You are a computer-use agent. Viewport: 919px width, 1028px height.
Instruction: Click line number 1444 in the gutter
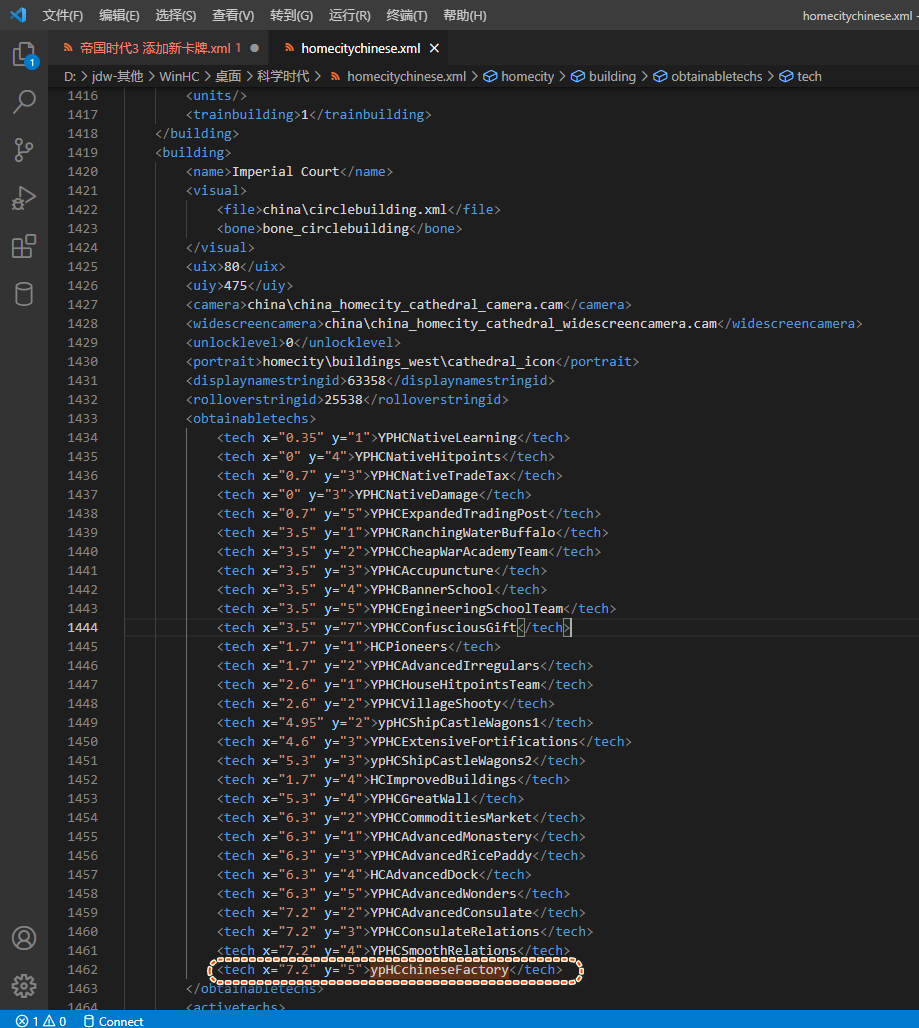point(83,628)
